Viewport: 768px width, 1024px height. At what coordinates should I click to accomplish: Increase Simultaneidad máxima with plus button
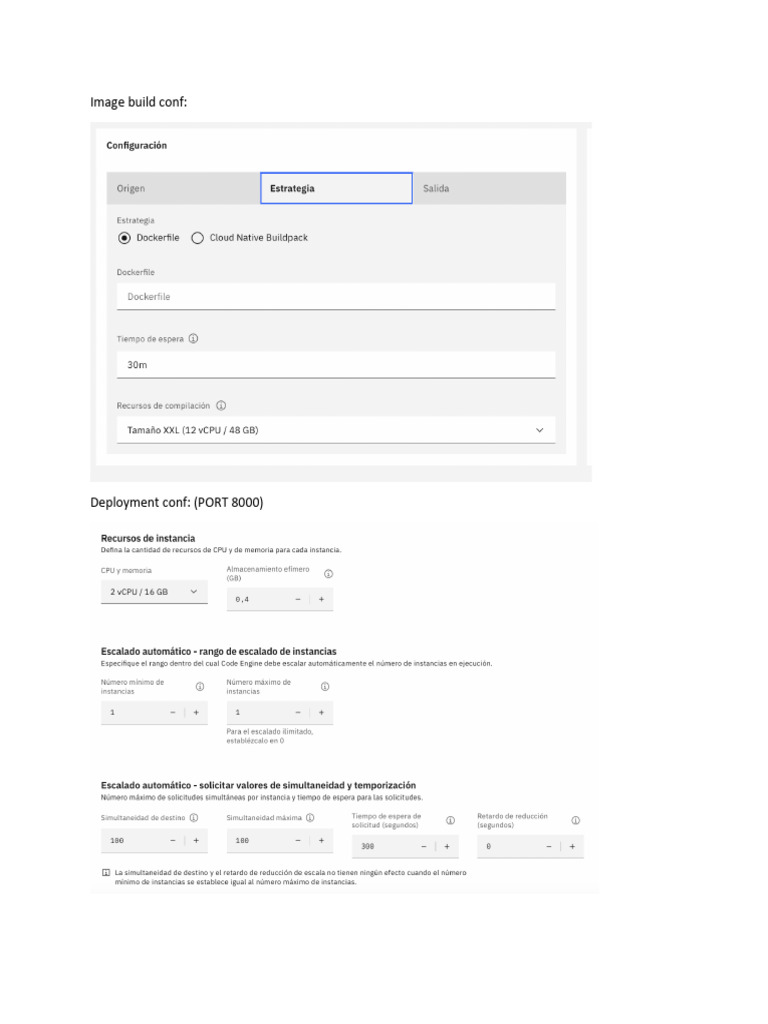point(321,840)
